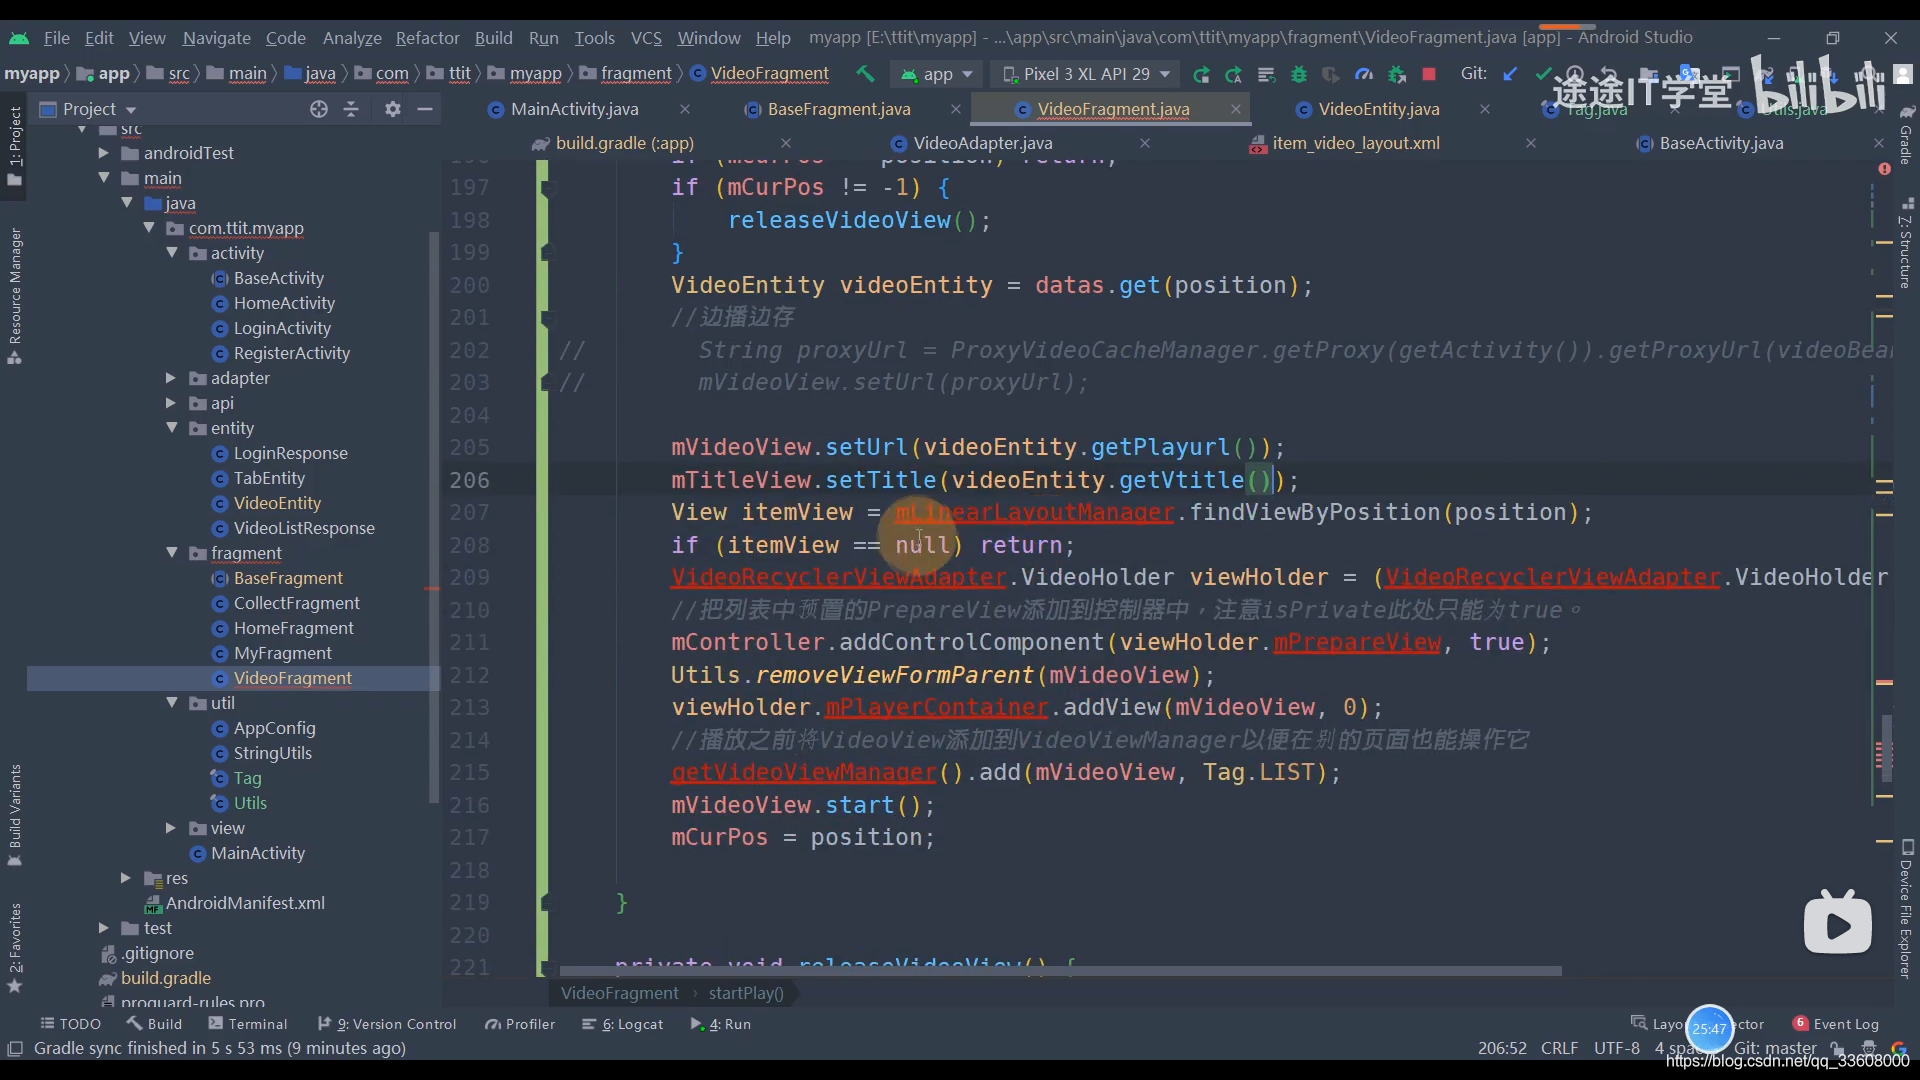Screen dimensions: 1920x1080
Task: Toggle Structure side panel
Action: 1906,245
